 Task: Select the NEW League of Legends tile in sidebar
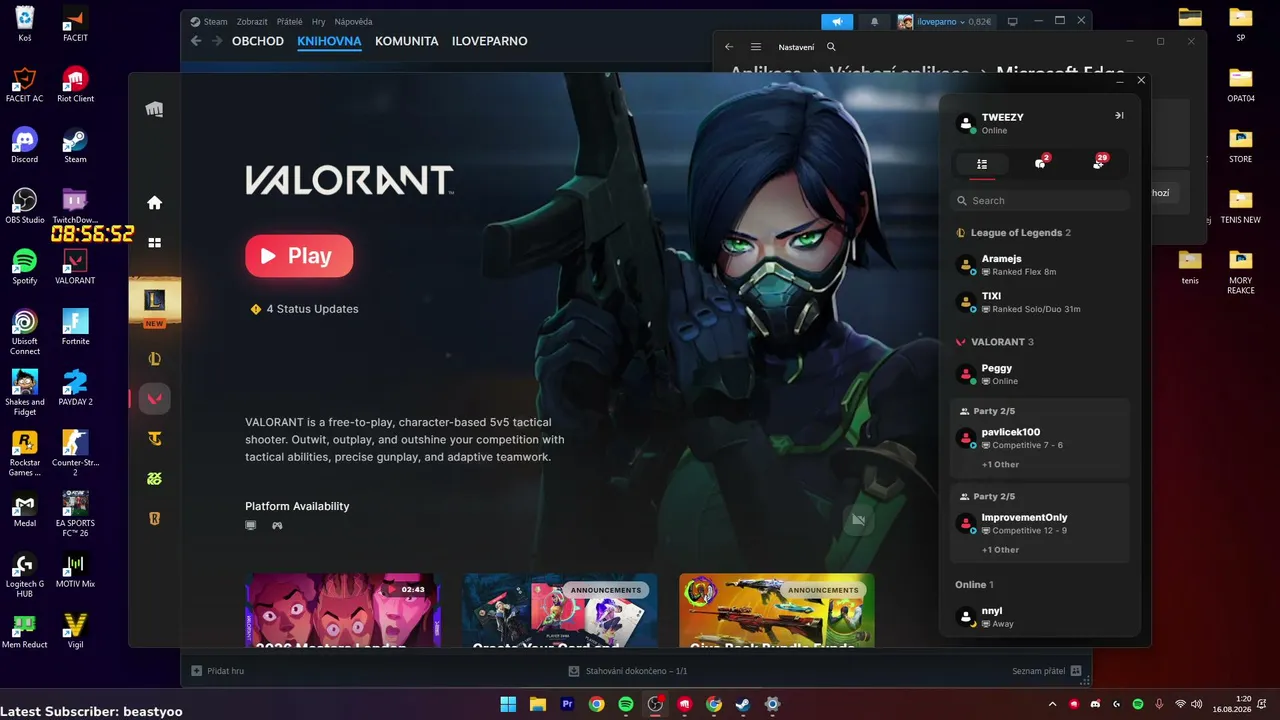coord(154,301)
